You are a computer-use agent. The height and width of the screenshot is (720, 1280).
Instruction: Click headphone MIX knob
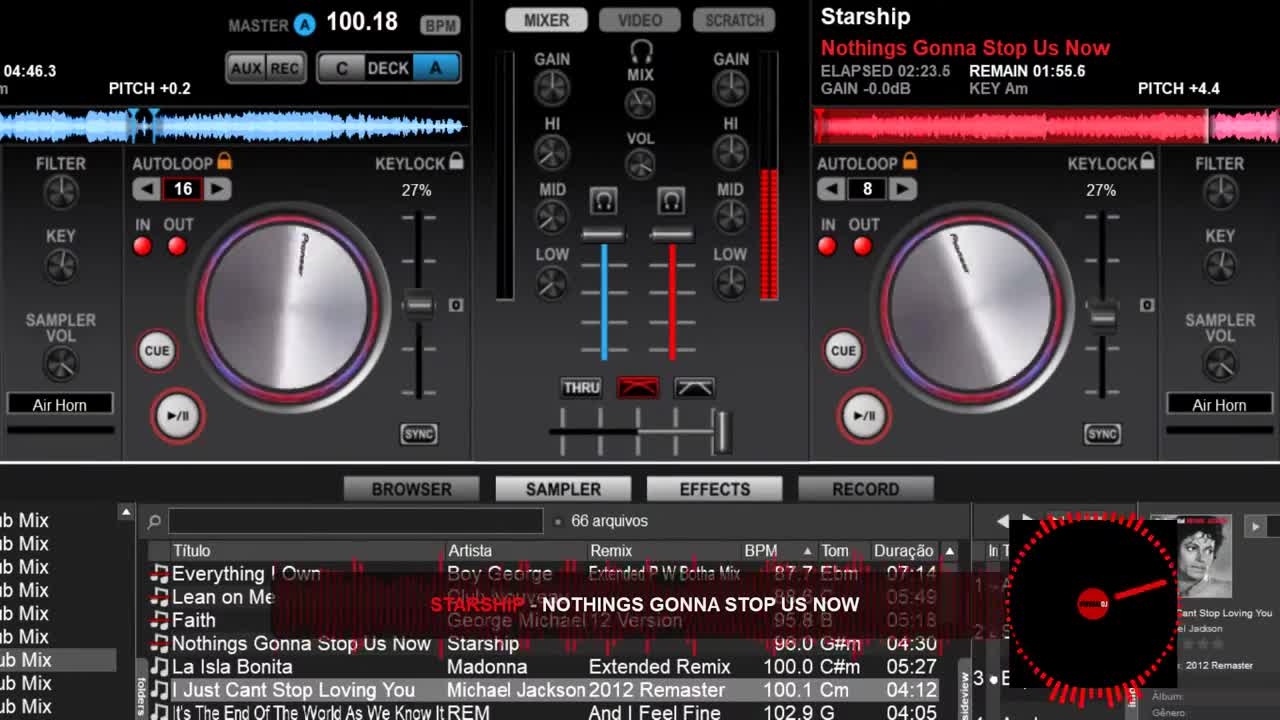[640, 102]
